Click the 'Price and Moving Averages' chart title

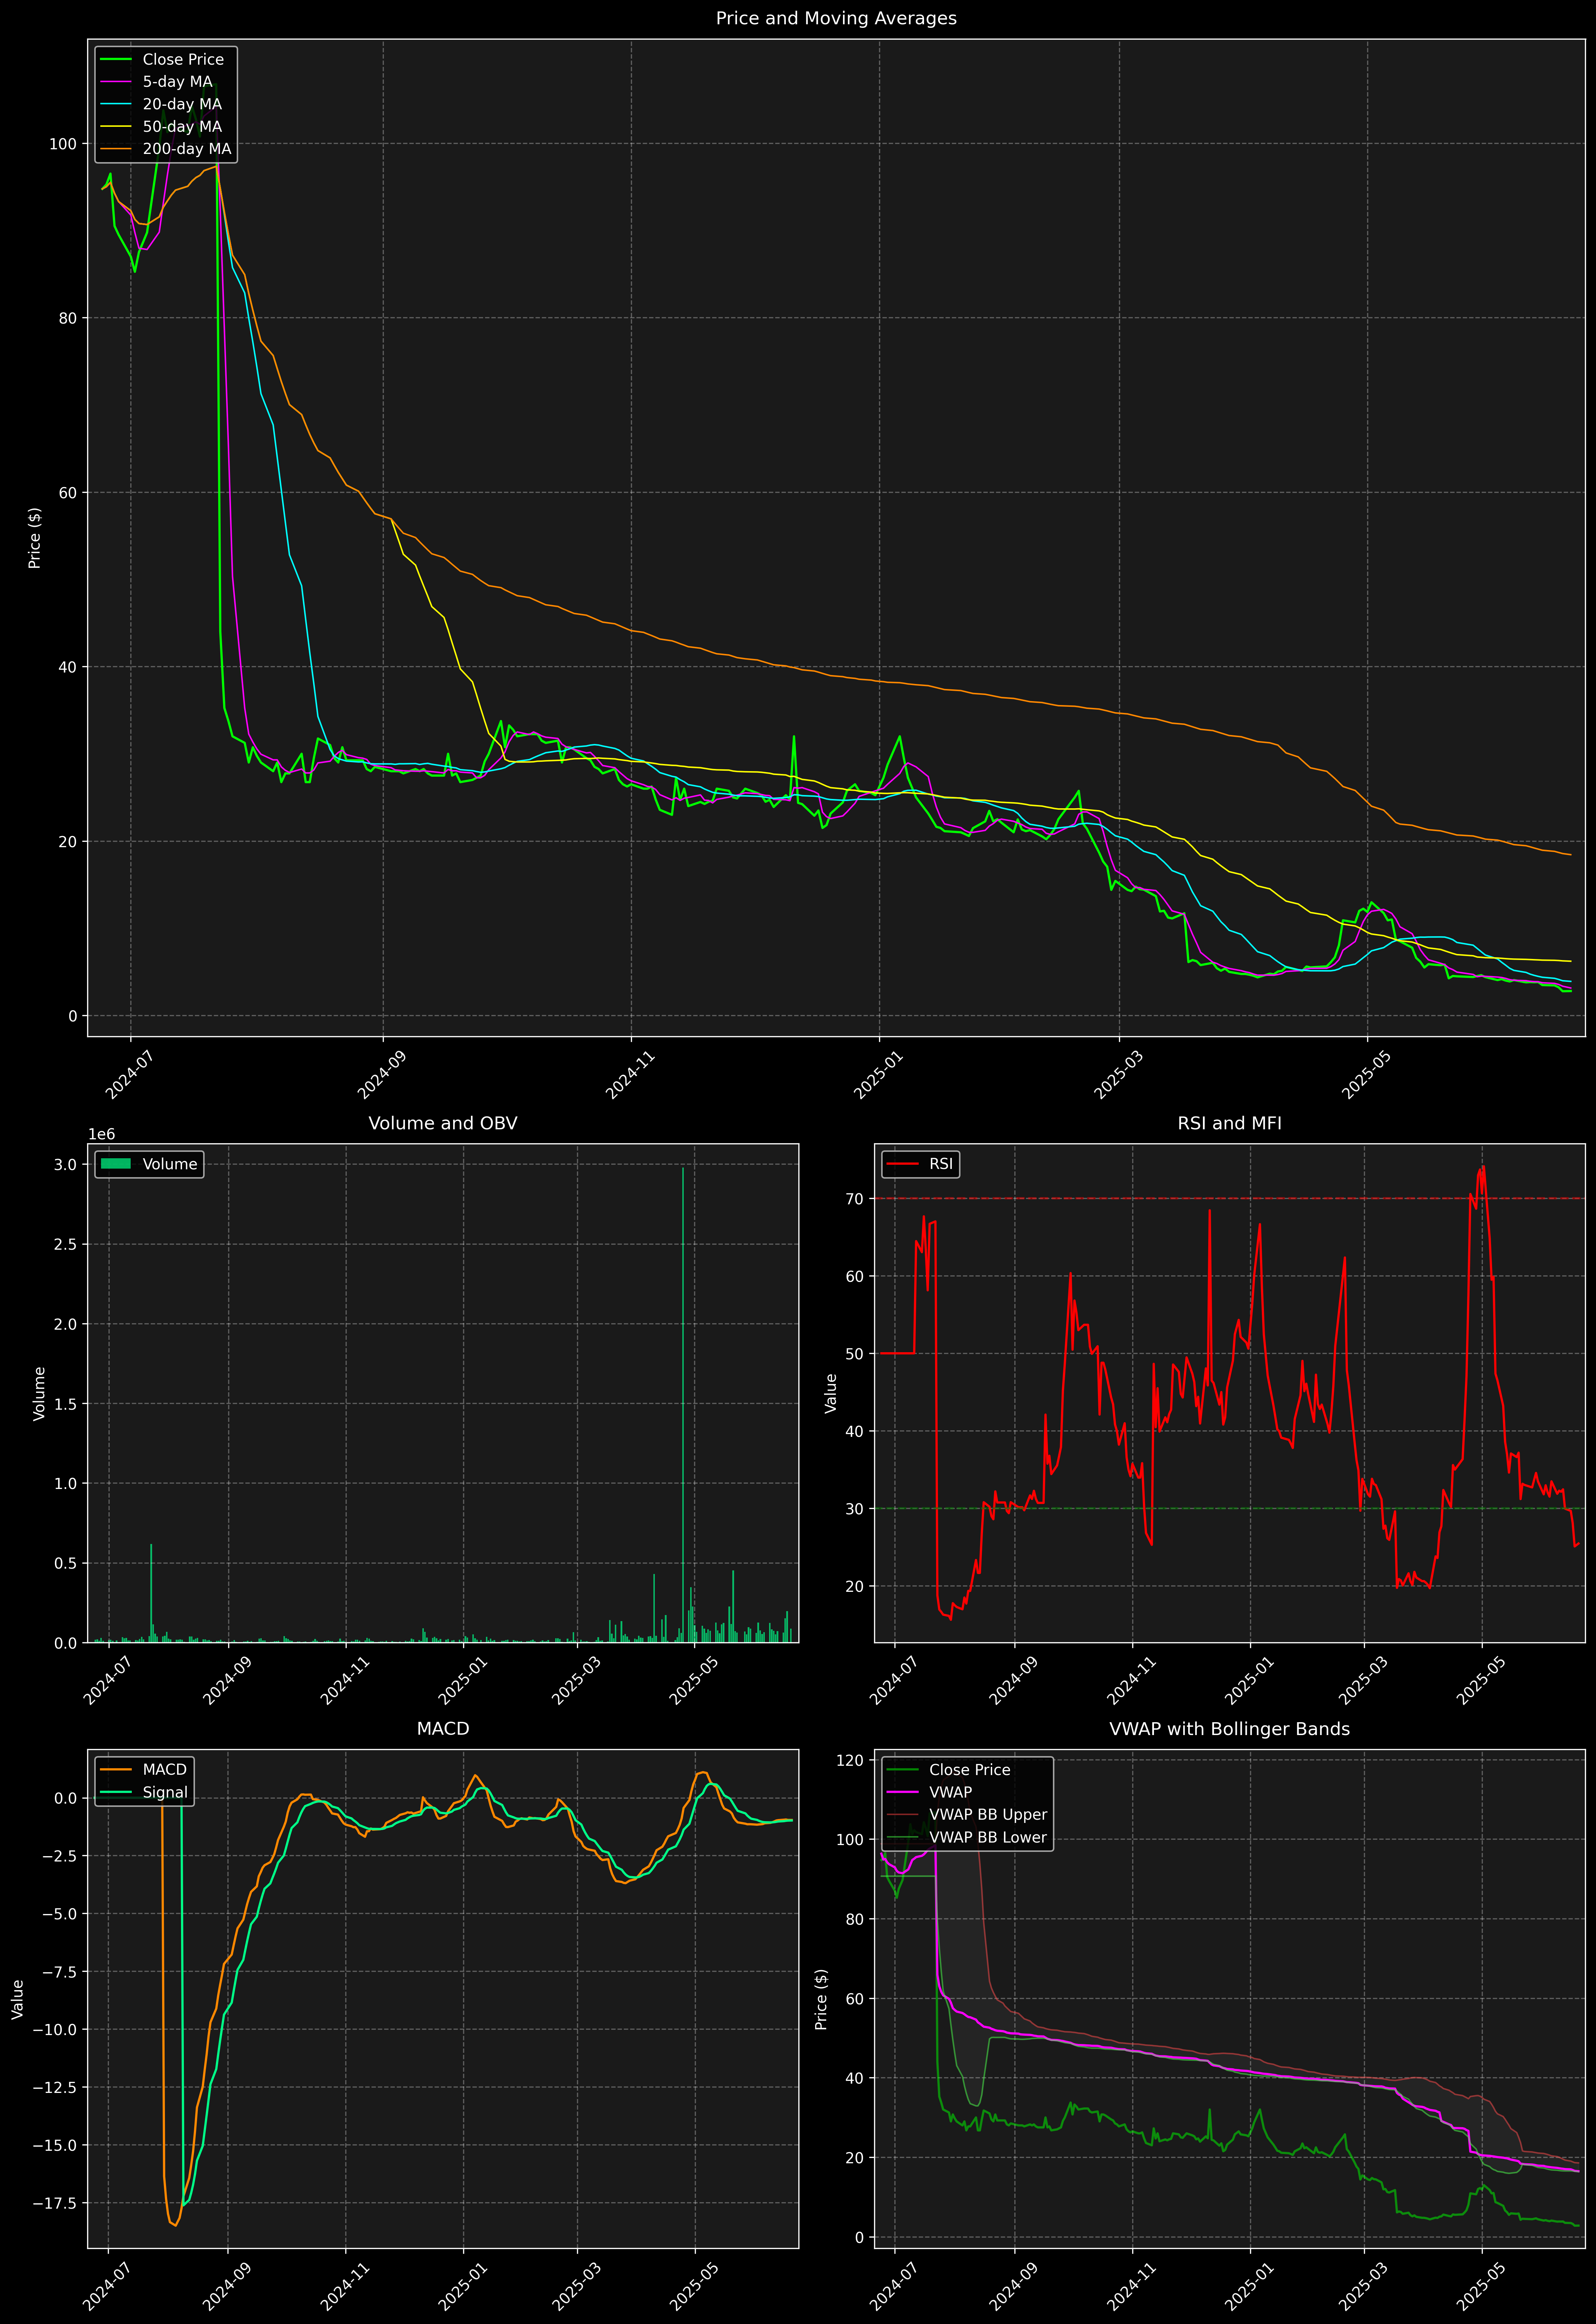tap(836, 18)
